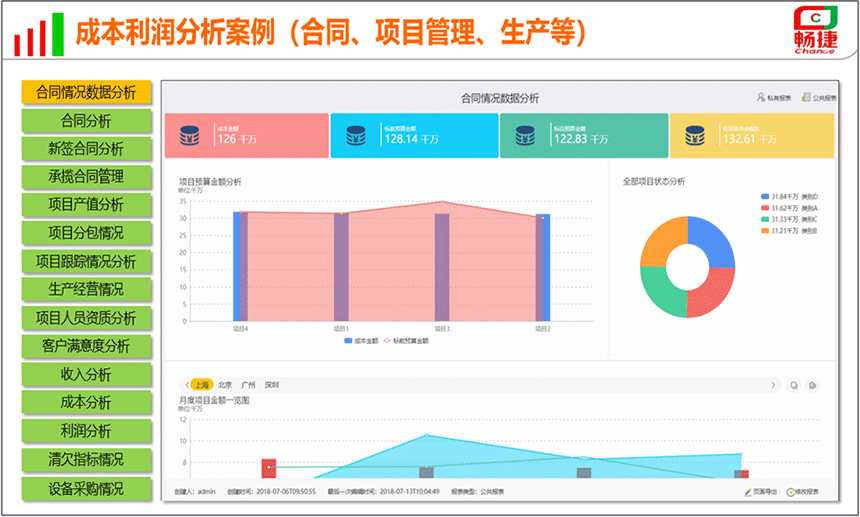Image resolution: width=860 pixels, height=517 pixels.
Task: Click left chevron before 上海 tab
Action: 188,385
